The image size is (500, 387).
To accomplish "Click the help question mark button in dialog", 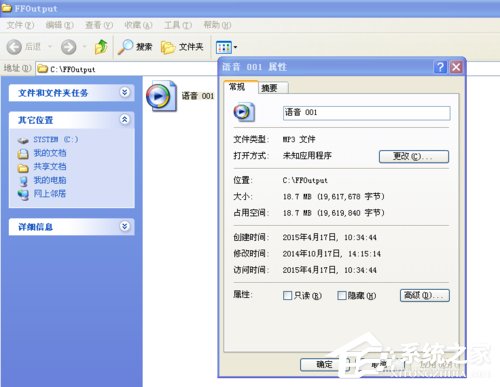I will pyautogui.click(x=440, y=67).
